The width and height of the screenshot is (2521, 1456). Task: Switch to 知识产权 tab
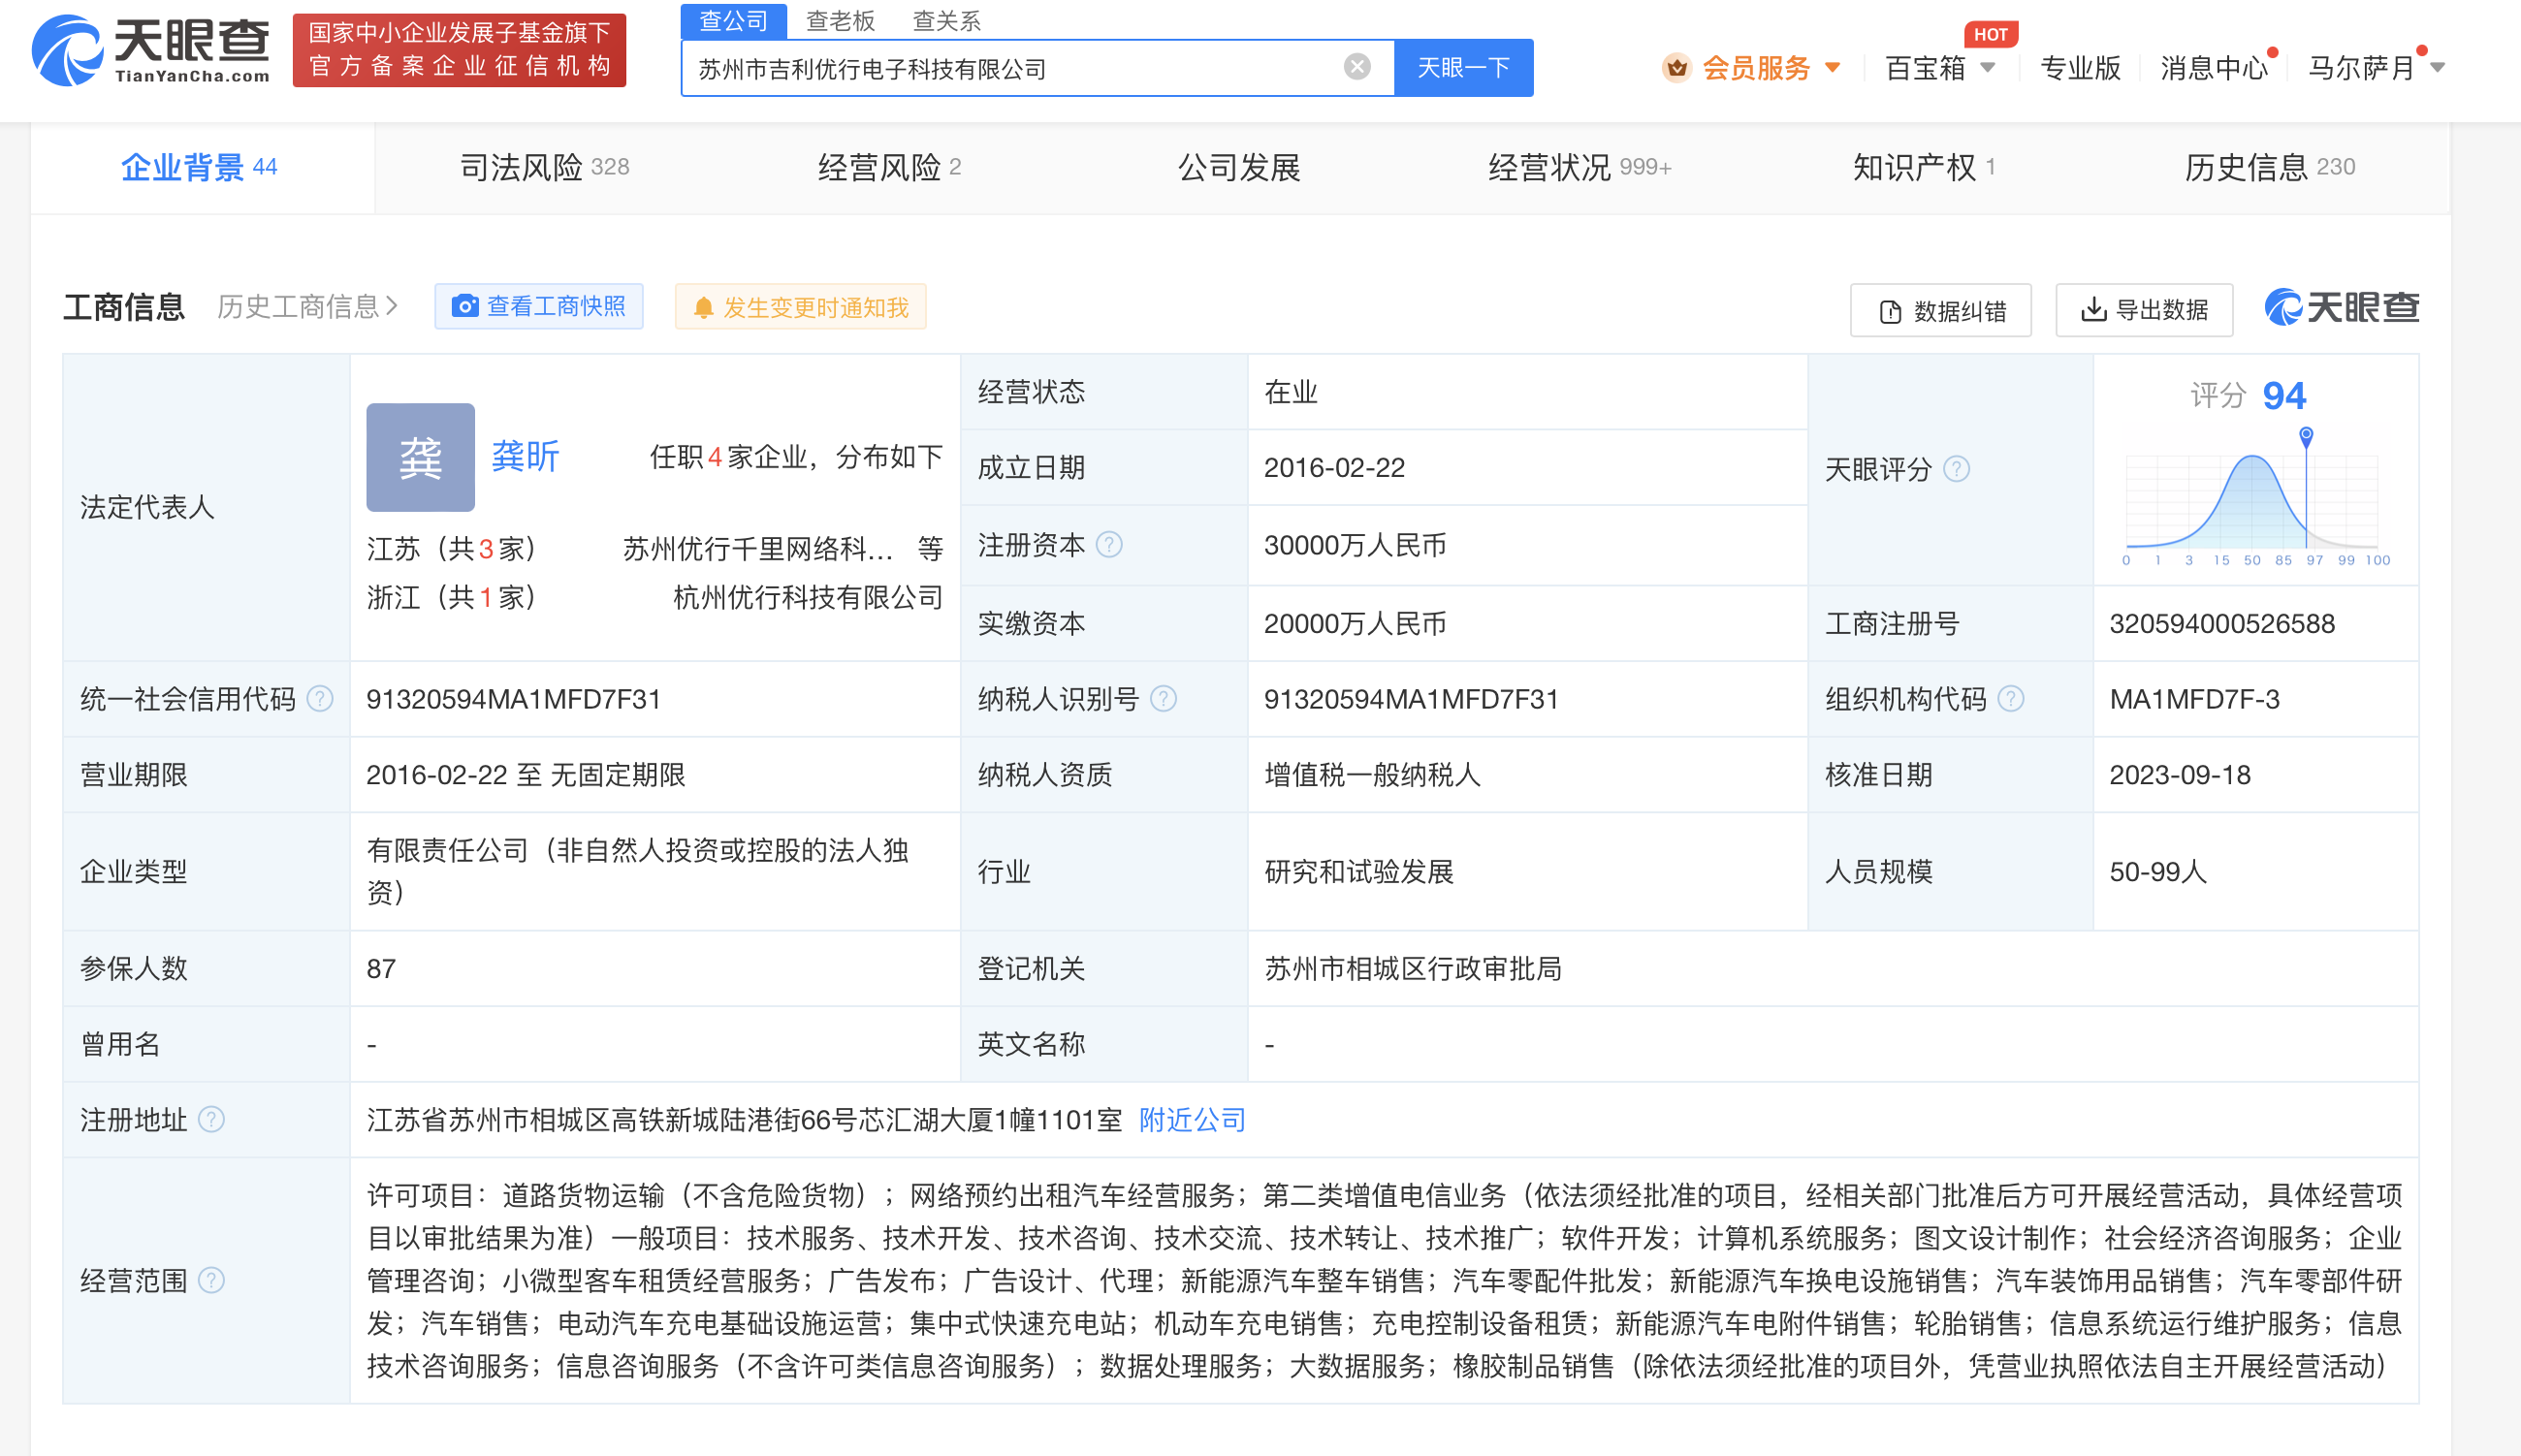[x=1924, y=167]
